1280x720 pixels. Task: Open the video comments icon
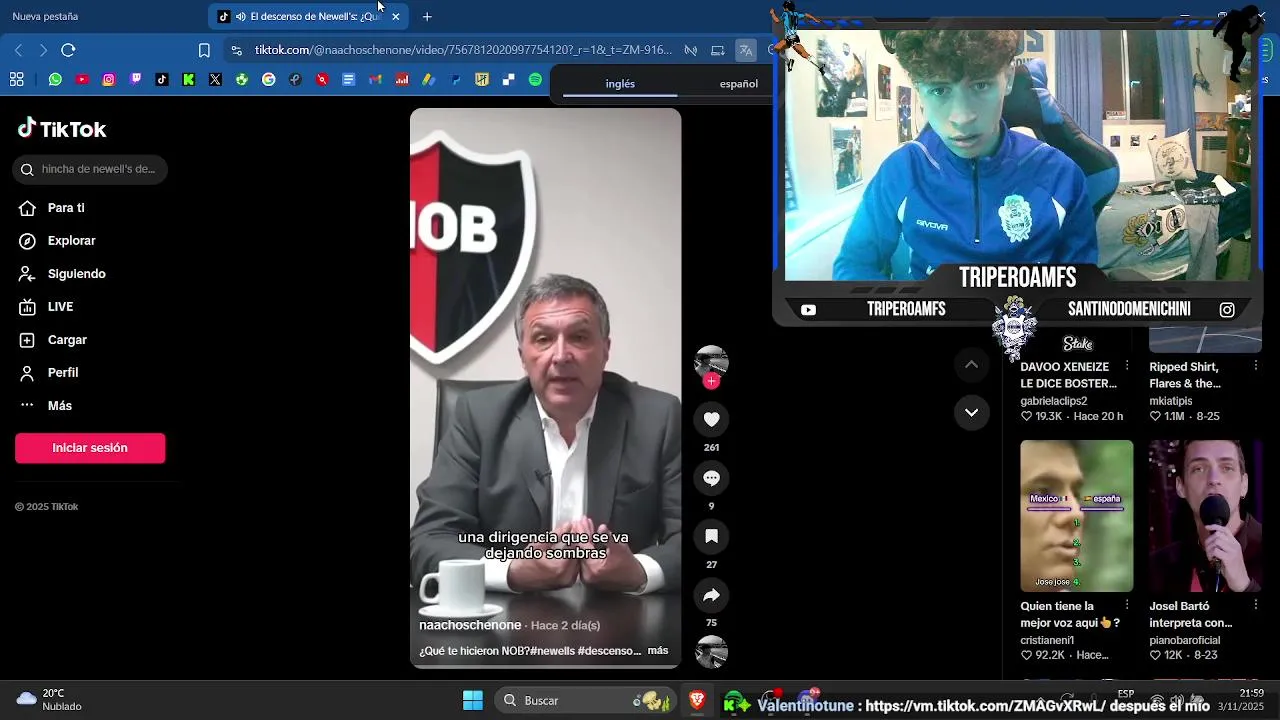pos(711,478)
